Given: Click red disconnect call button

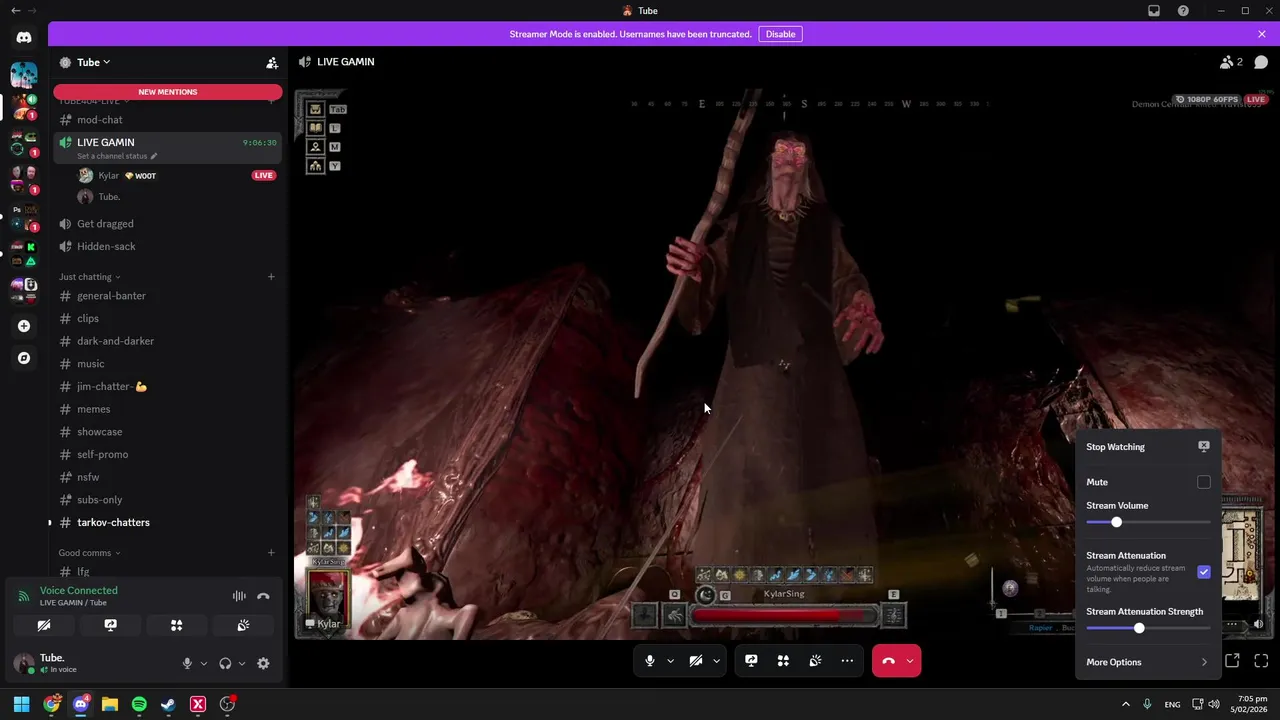Looking at the screenshot, I should click(888, 661).
